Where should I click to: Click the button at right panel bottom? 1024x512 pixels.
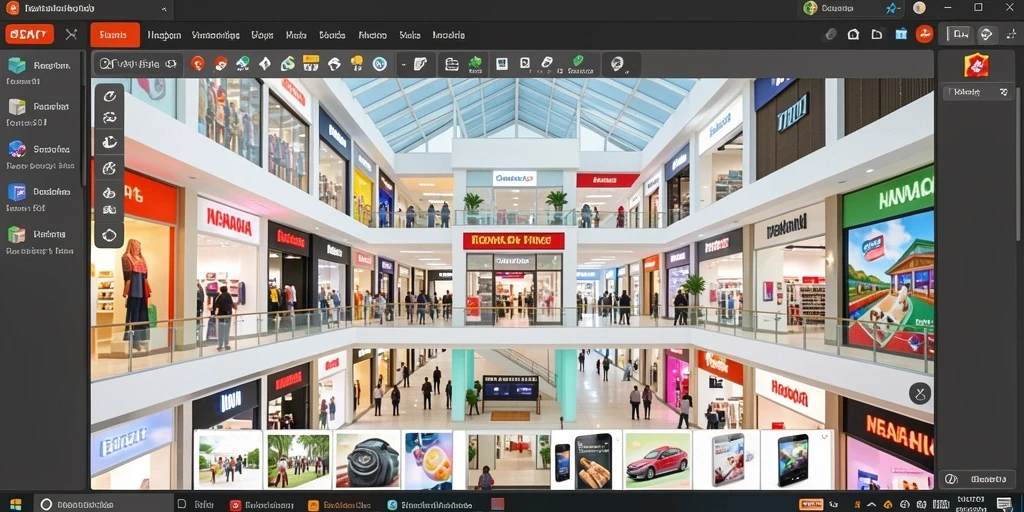click(x=977, y=479)
